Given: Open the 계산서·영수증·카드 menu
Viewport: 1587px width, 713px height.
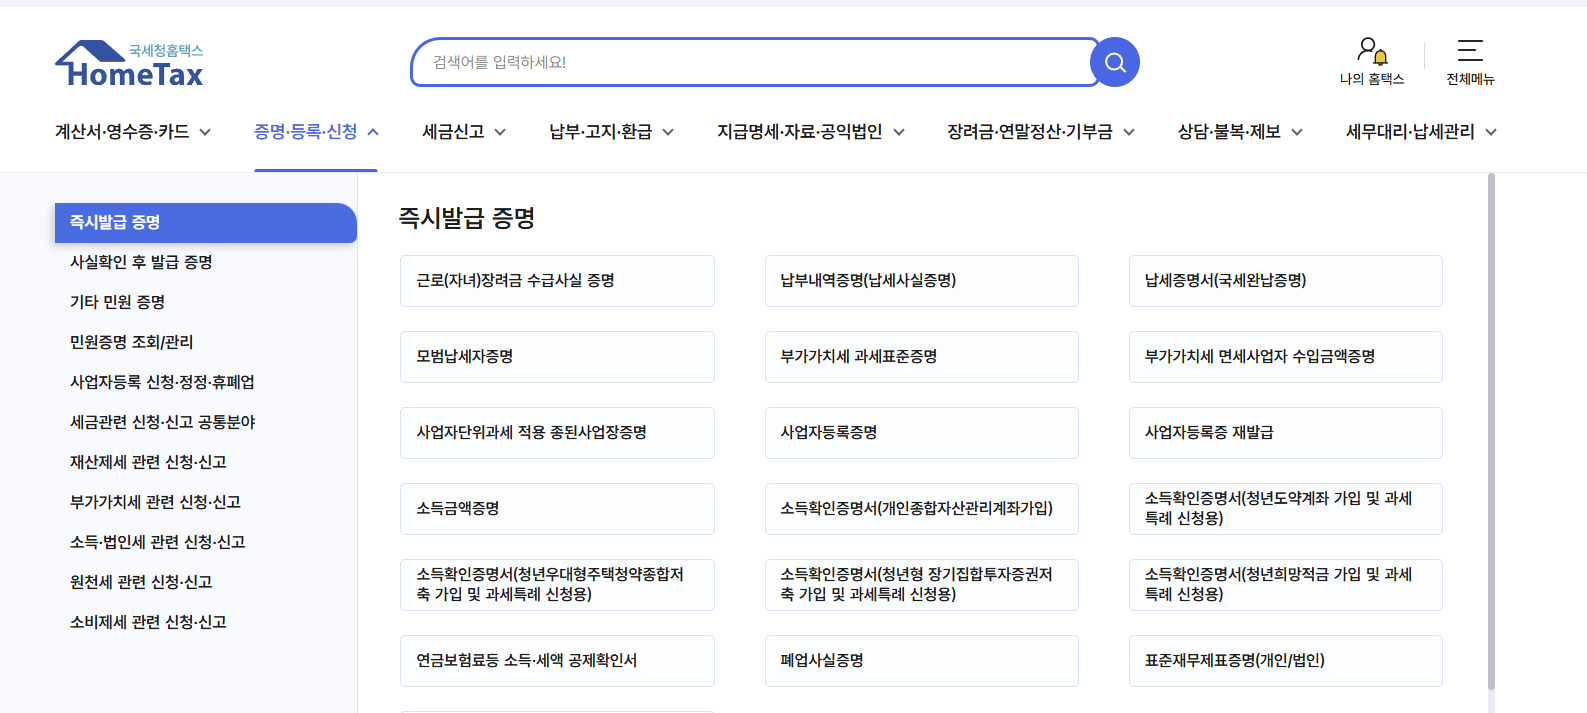Looking at the screenshot, I should click(122, 132).
